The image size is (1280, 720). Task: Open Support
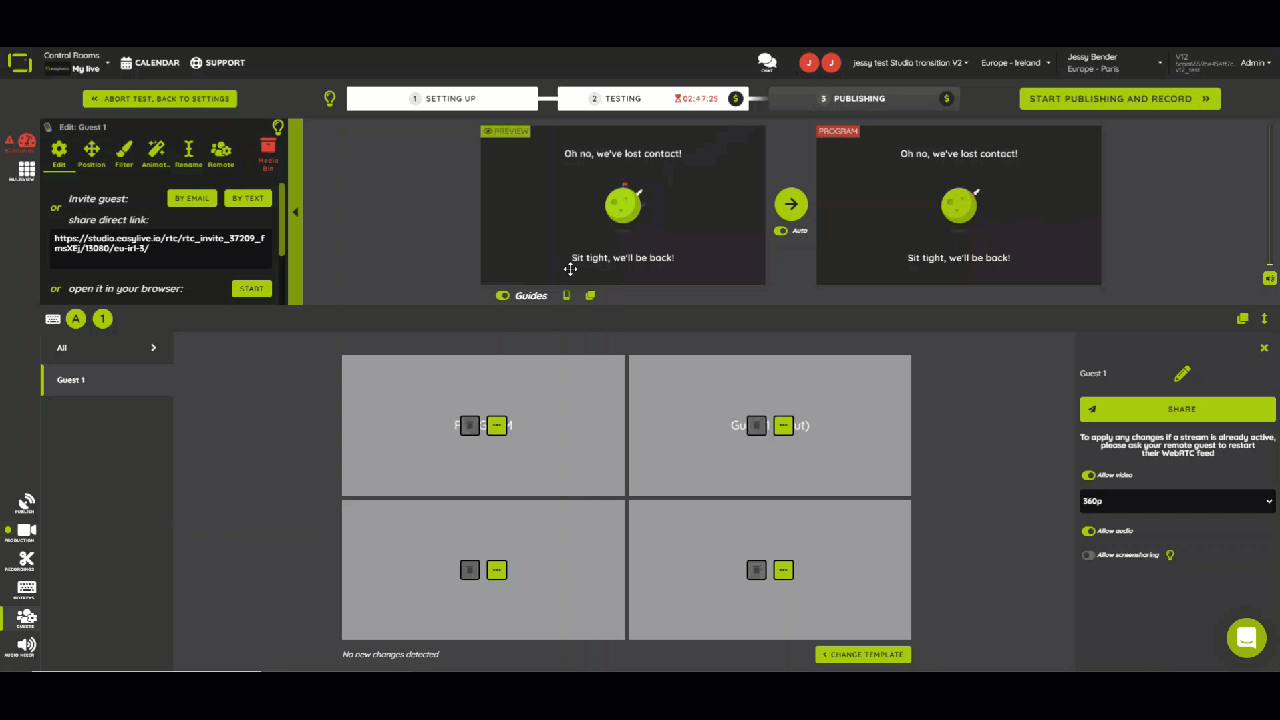click(x=217, y=62)
